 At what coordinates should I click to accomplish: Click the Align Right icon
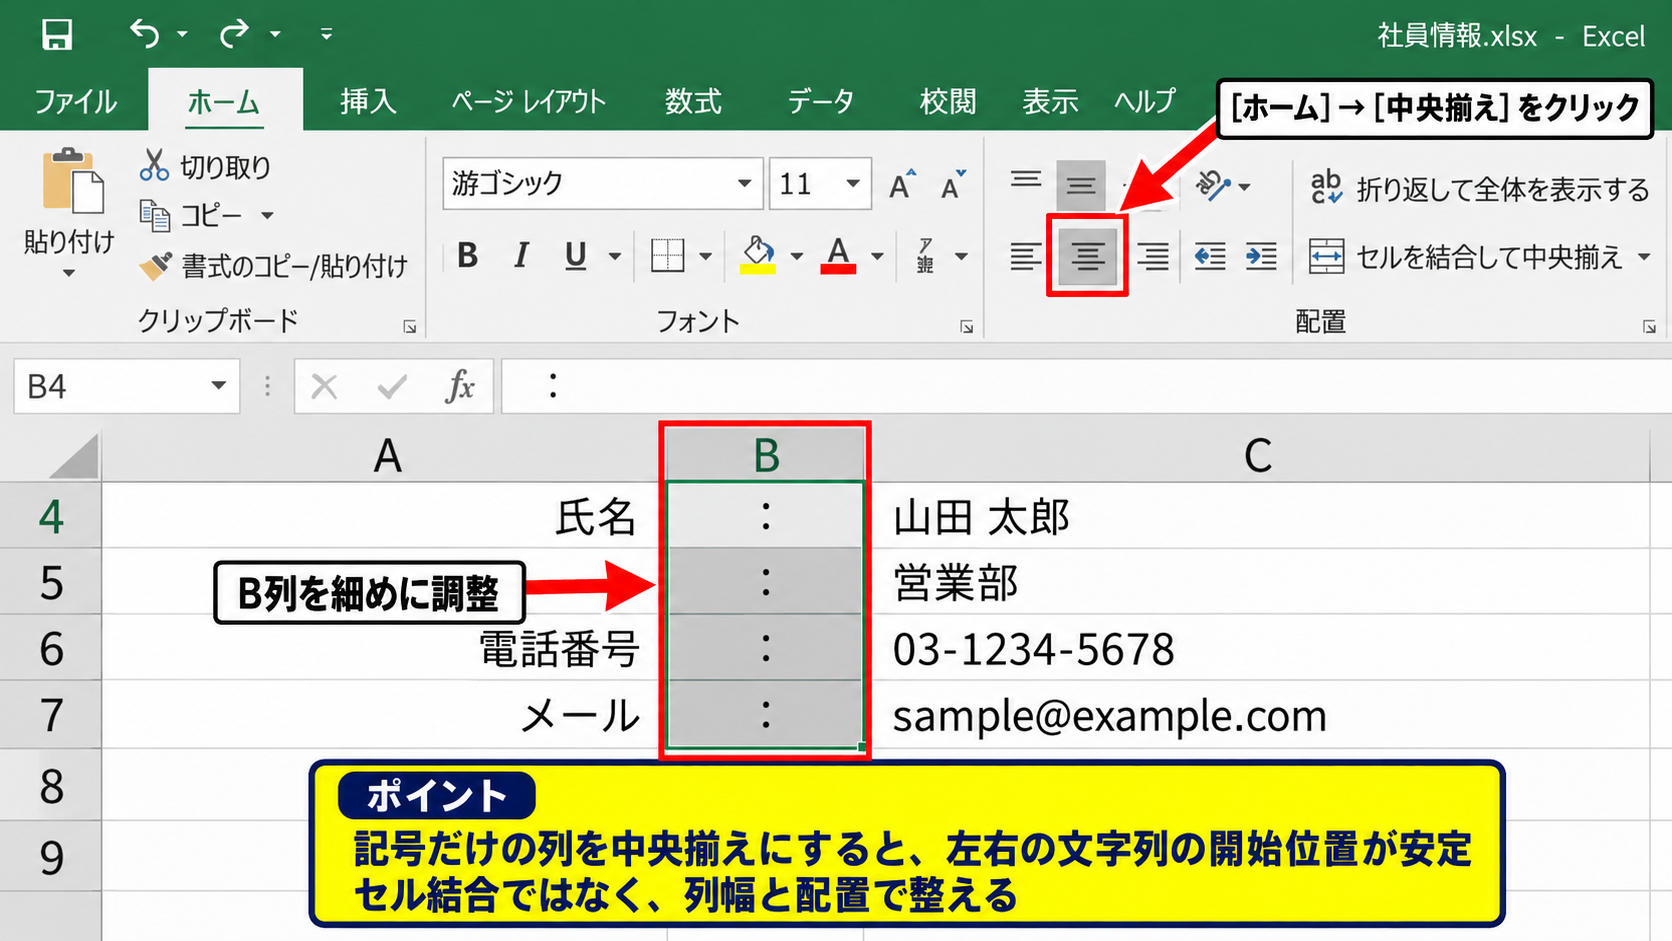(1153, 257)
